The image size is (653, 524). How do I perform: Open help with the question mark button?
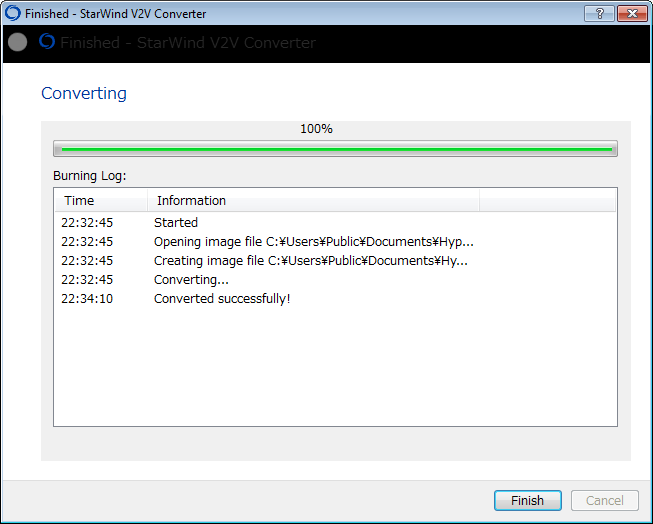point(598,12)
